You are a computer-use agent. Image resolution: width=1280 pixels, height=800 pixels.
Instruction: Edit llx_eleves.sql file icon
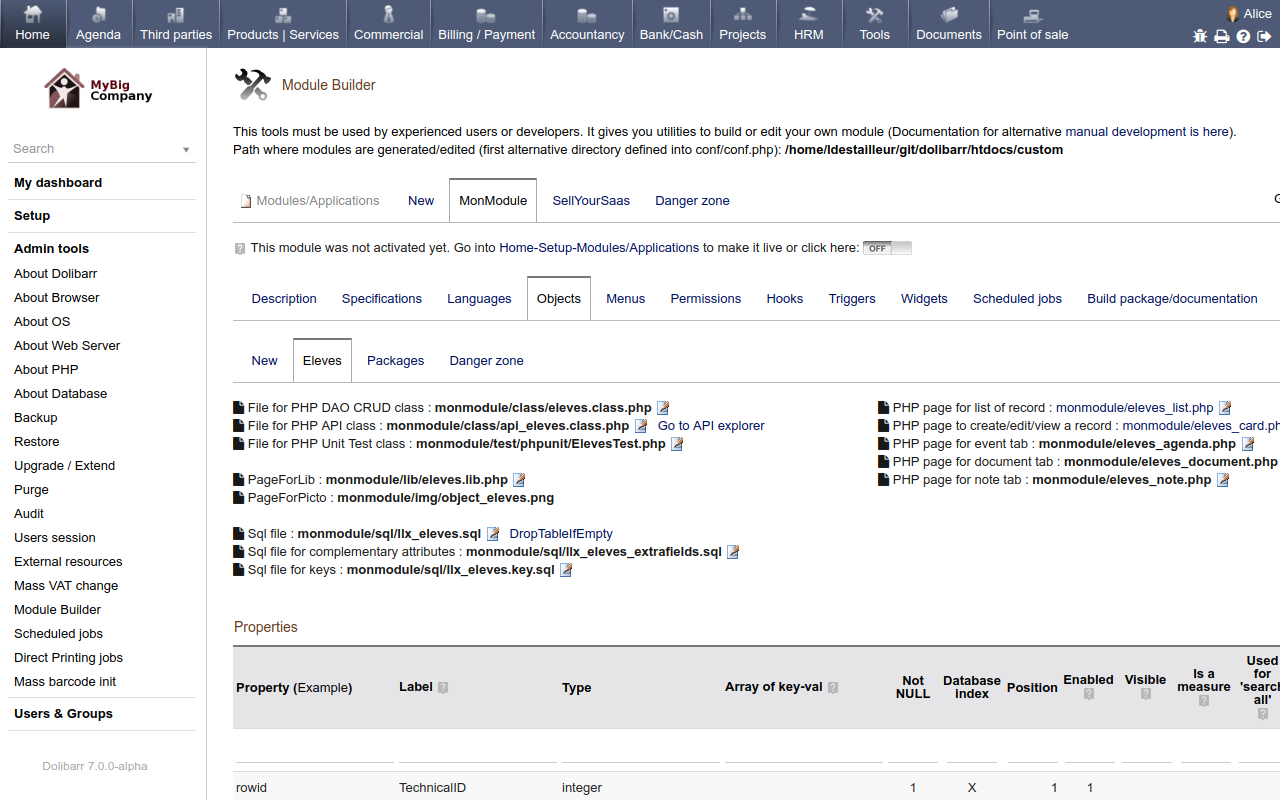point(493,534)
